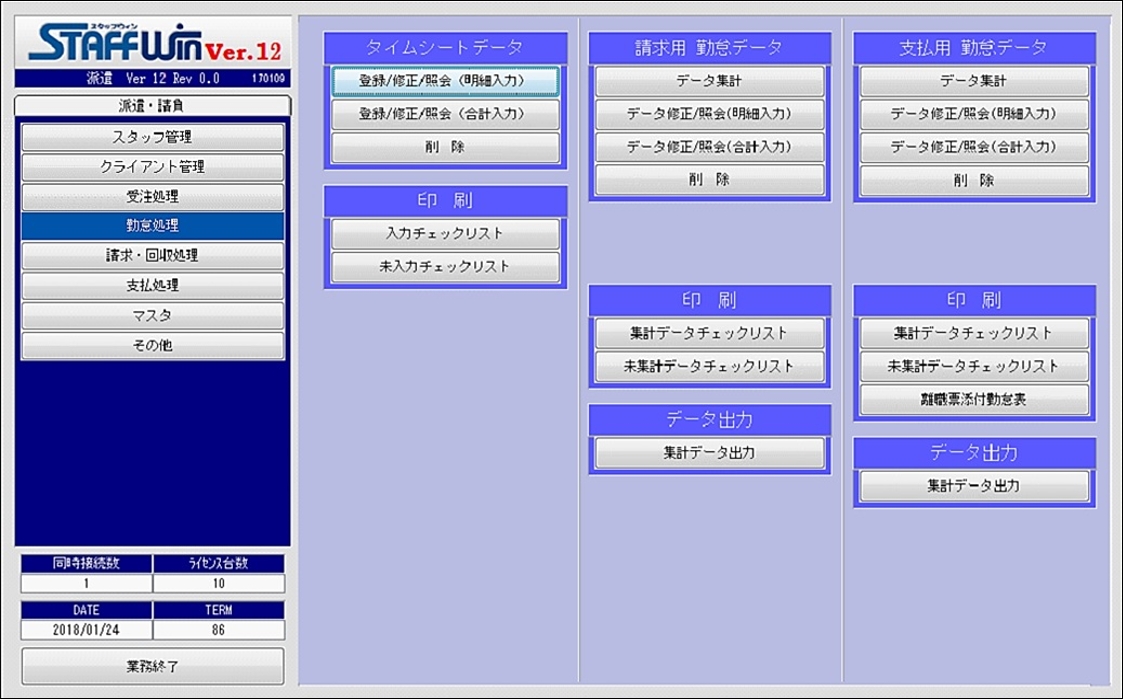Open timesheet 登録/修正/照会(合計入力)

tap(445, 115)
